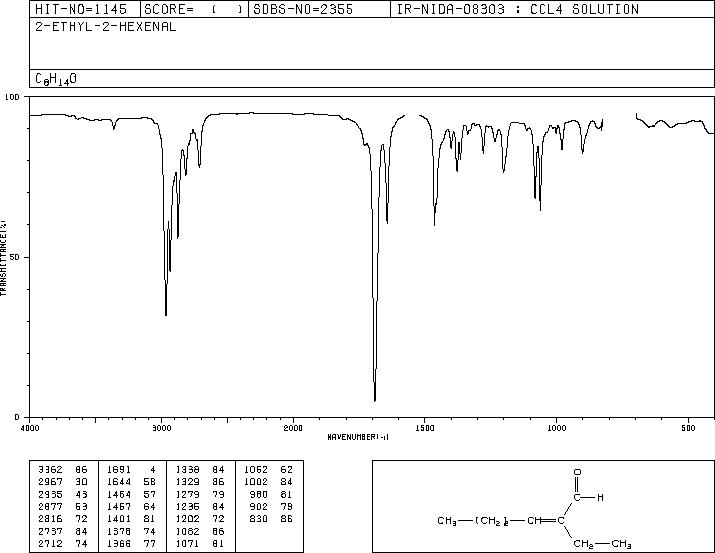
Task: Click the 100 label on transmittance axis
Action: pyautogui.click(x=13, y=97)
